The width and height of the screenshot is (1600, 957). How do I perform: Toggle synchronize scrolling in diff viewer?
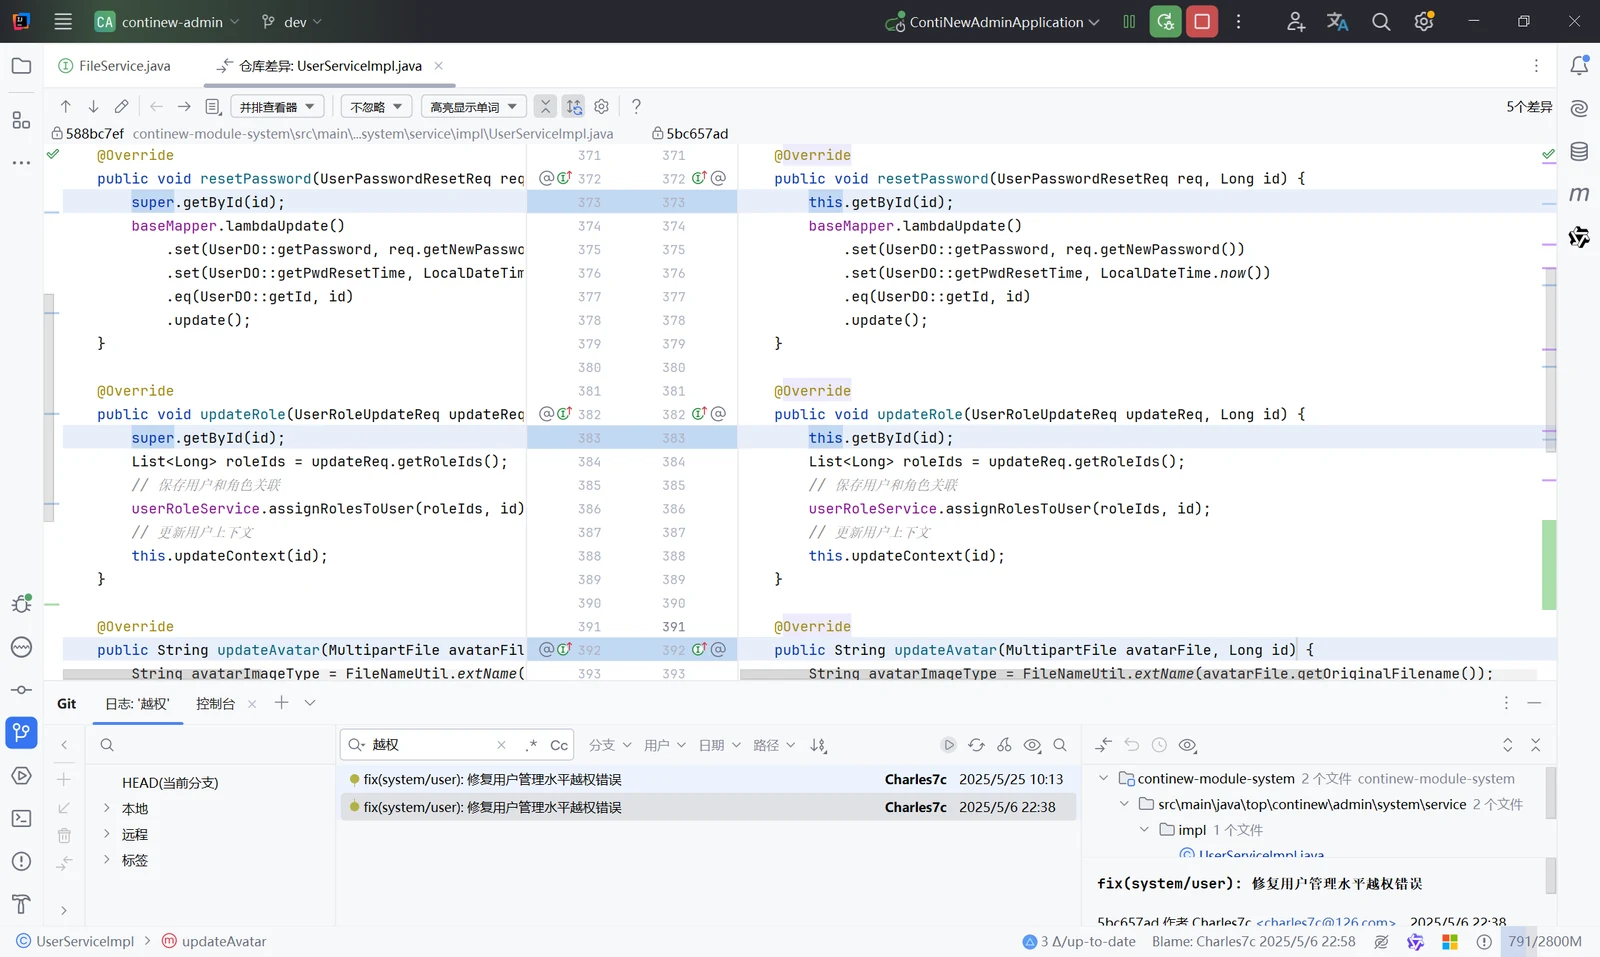(574, 106)
